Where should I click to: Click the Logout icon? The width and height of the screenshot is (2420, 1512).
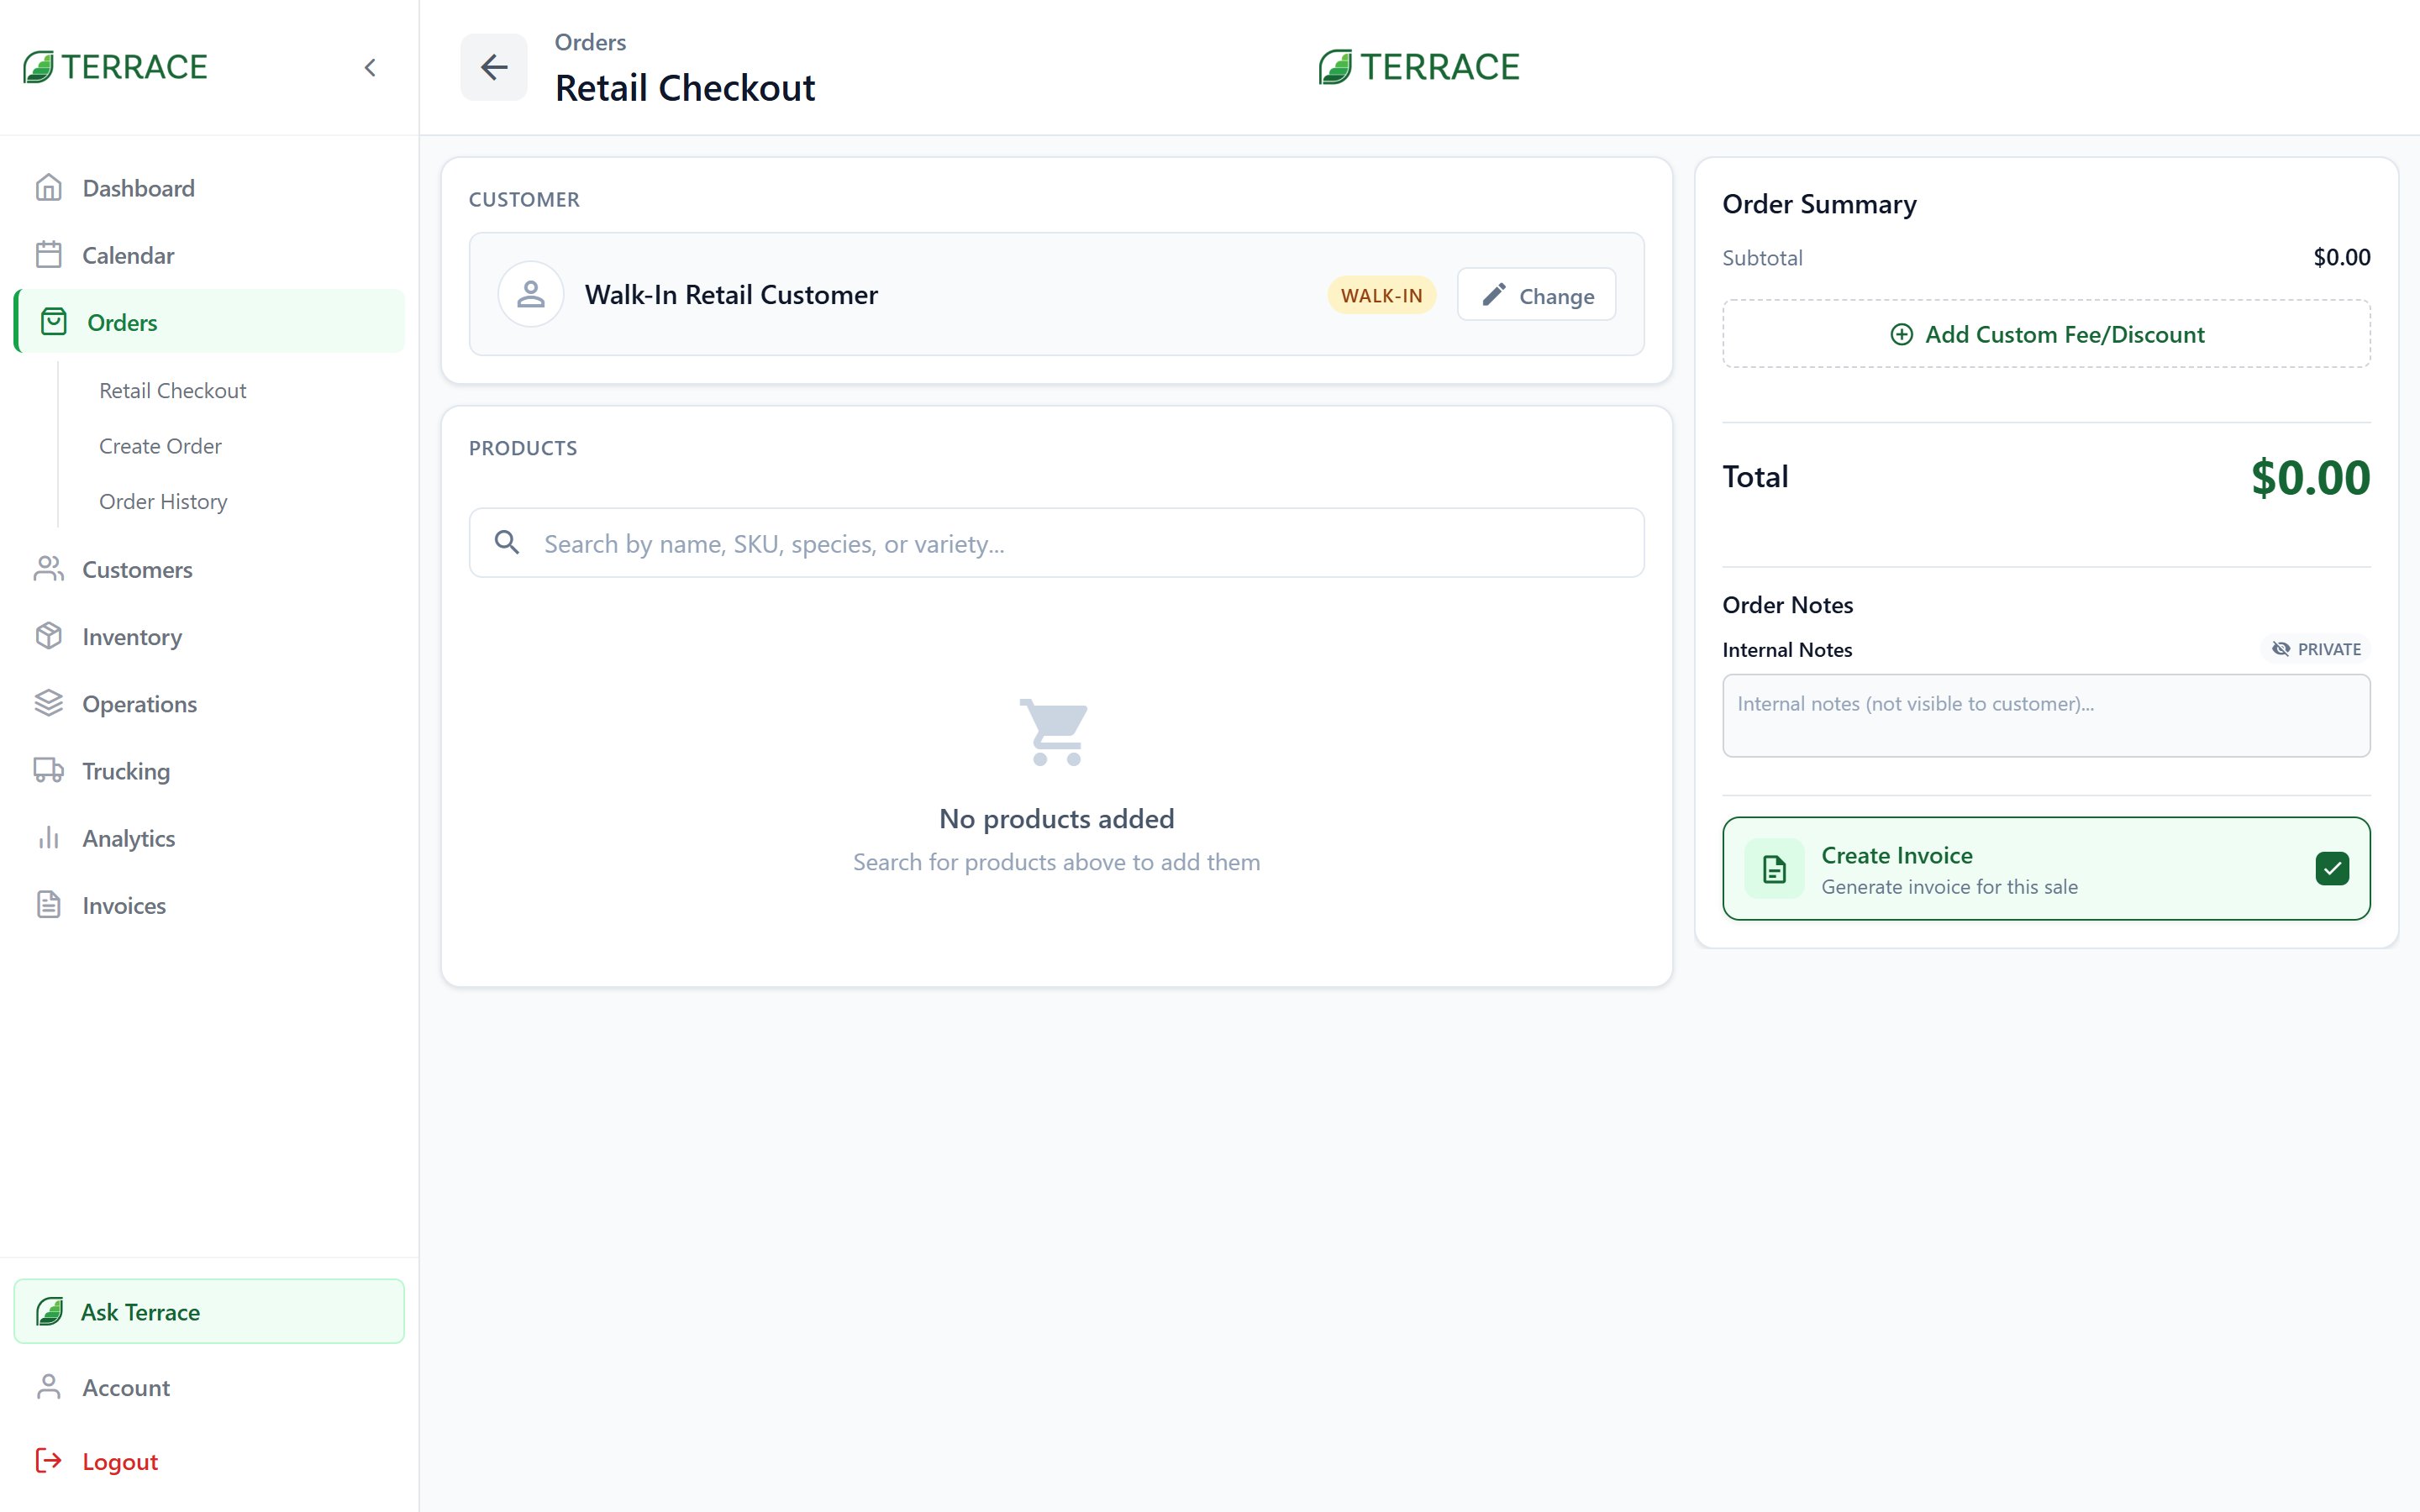pos(49,1461)
